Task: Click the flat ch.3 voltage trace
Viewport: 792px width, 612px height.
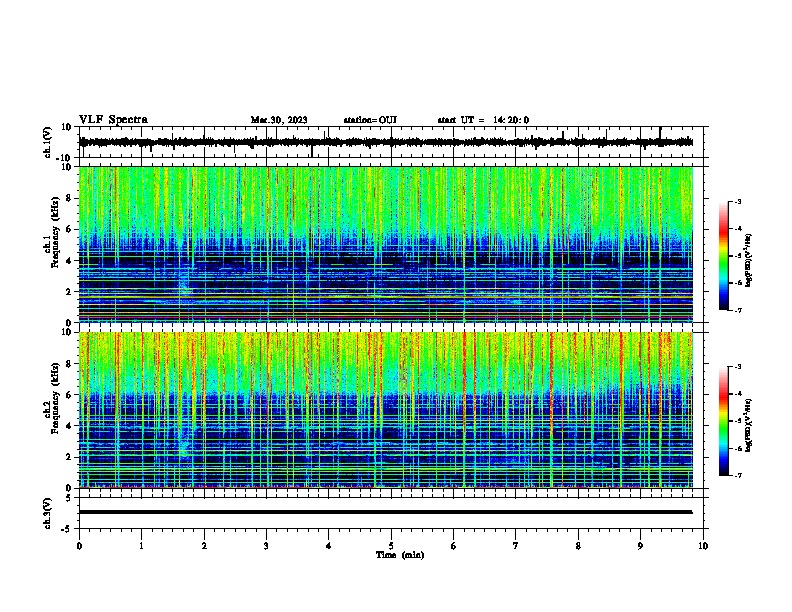Action: point(386,512)
